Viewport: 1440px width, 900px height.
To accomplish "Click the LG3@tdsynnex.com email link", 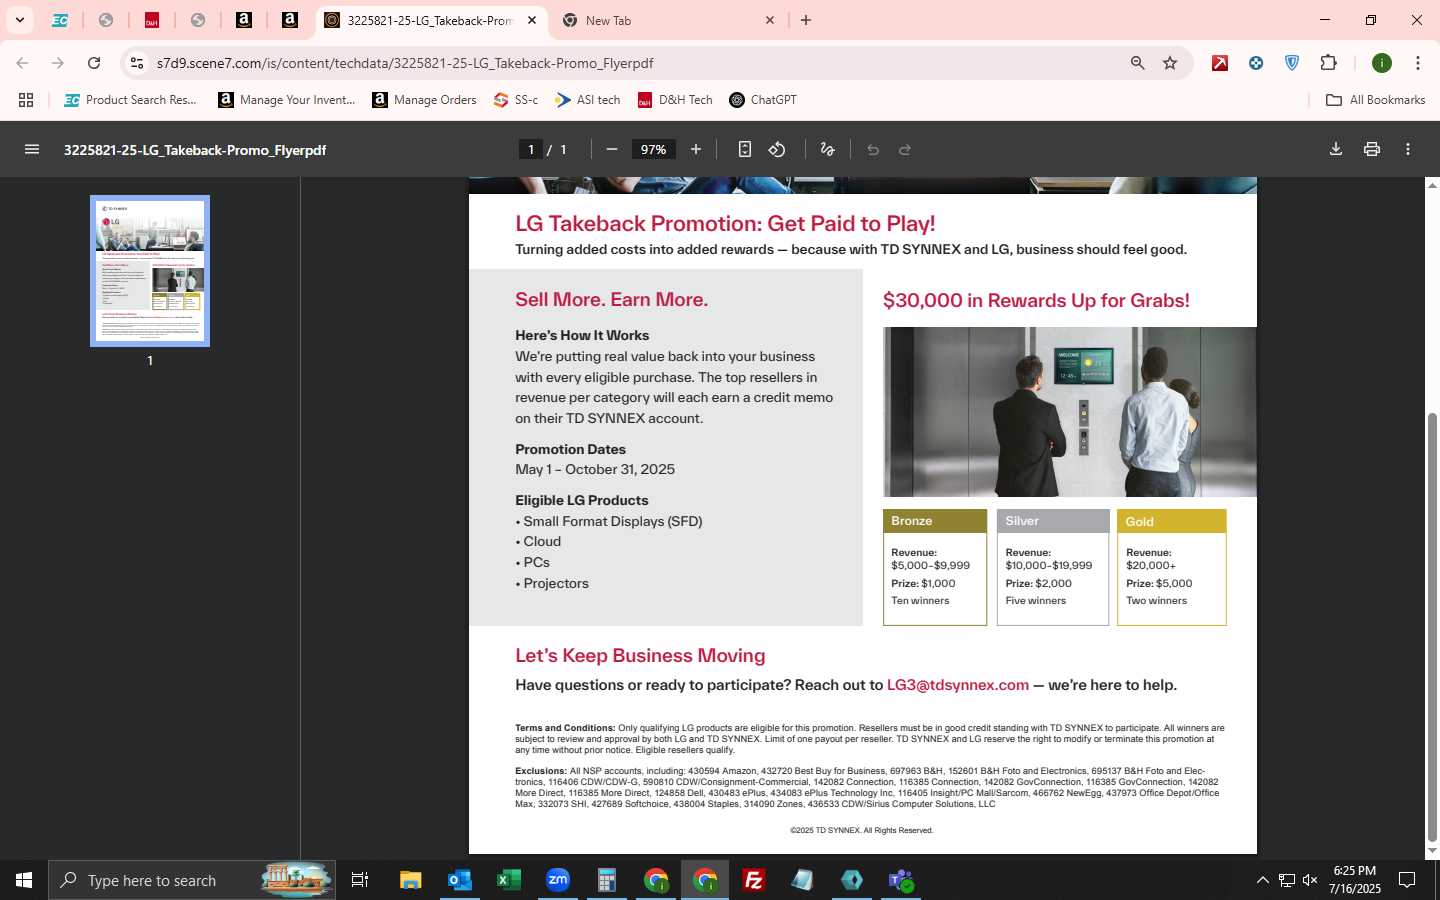I will (958, 685).
